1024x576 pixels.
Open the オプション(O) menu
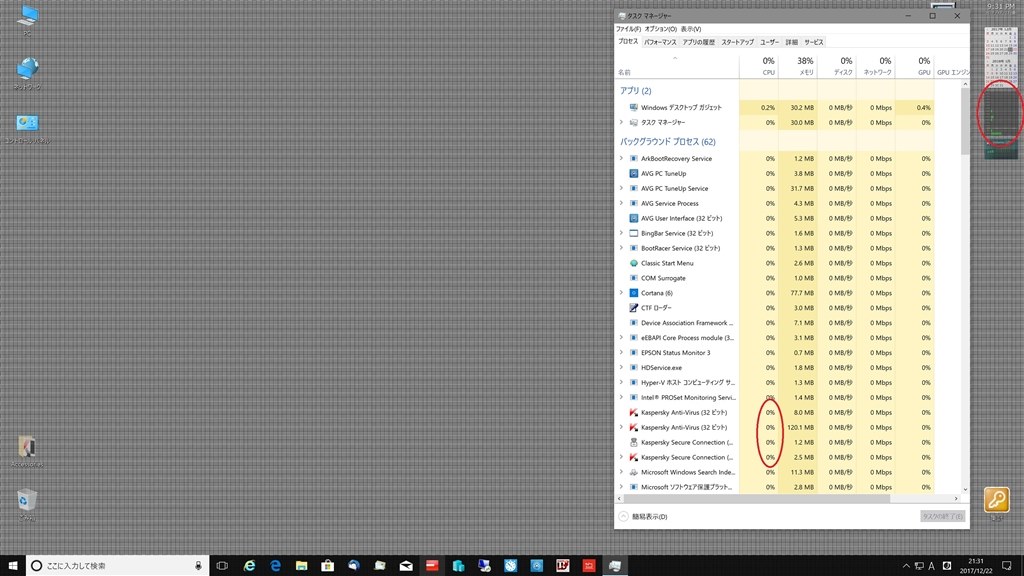click(660, 29)
